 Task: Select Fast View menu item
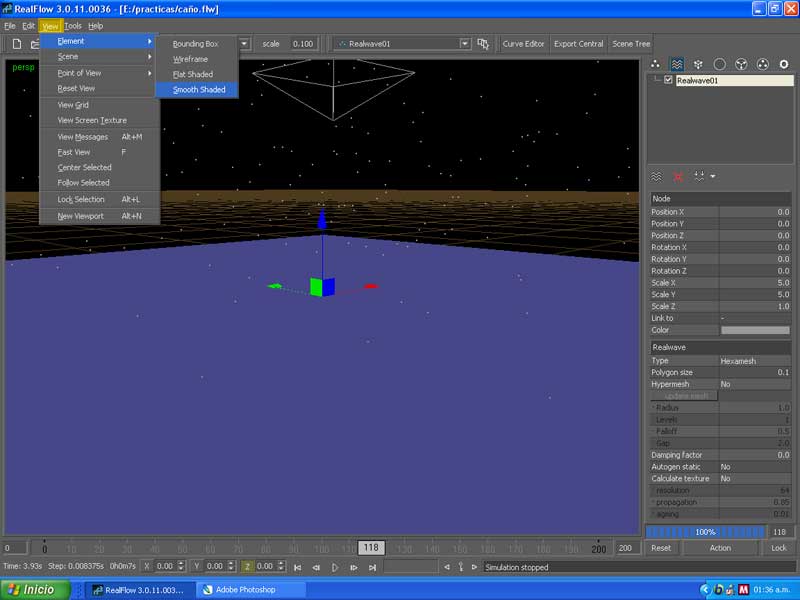pos(100,152)
